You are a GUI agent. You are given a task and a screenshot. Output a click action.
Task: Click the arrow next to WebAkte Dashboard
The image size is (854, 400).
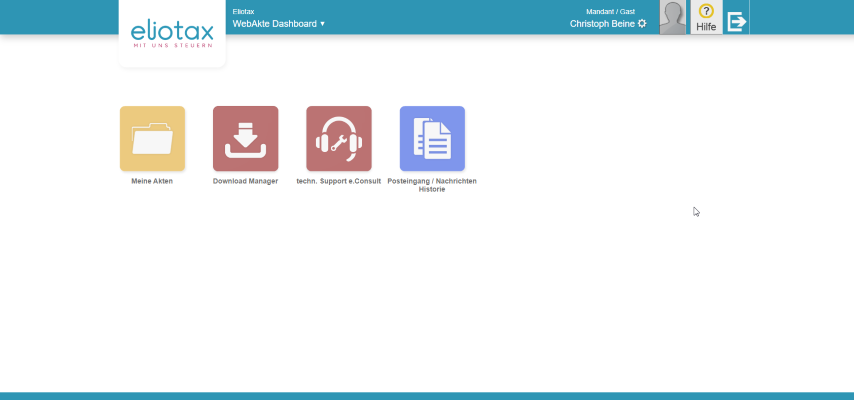coord(322,23)
